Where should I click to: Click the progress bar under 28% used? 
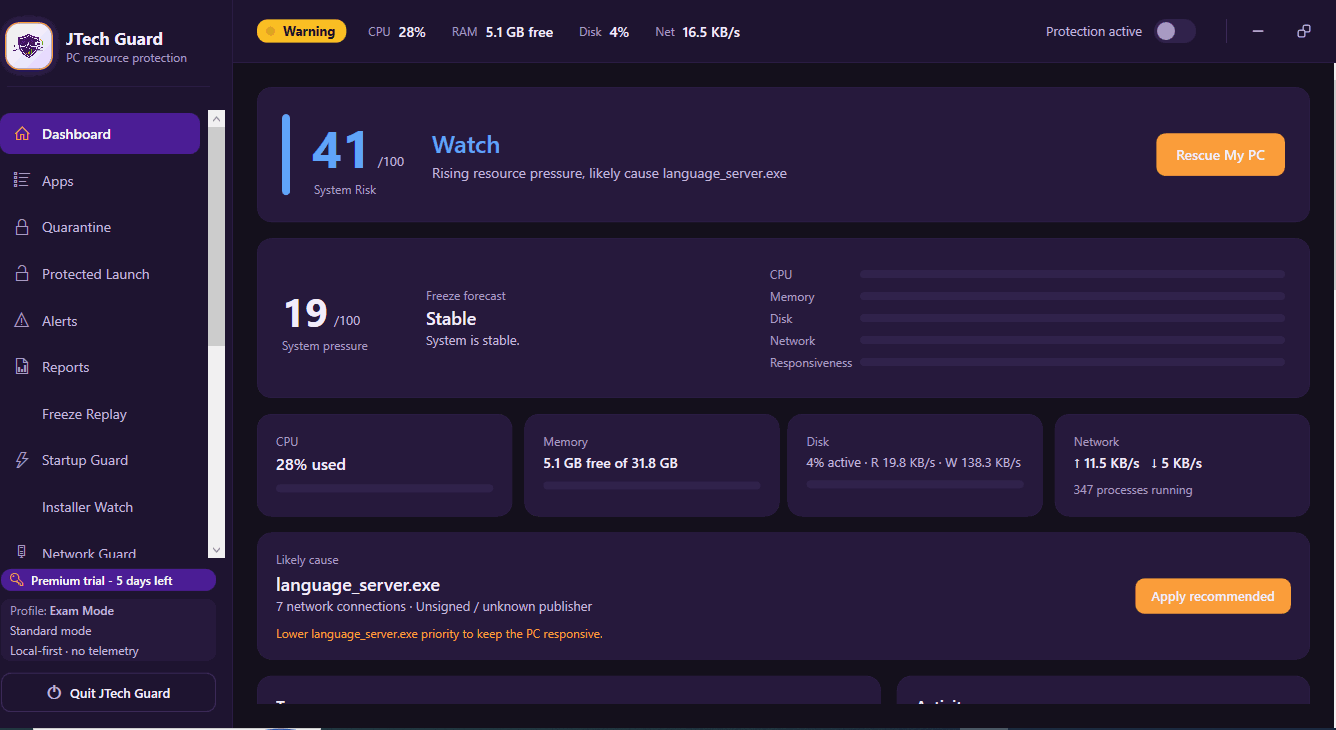point(384,488)
